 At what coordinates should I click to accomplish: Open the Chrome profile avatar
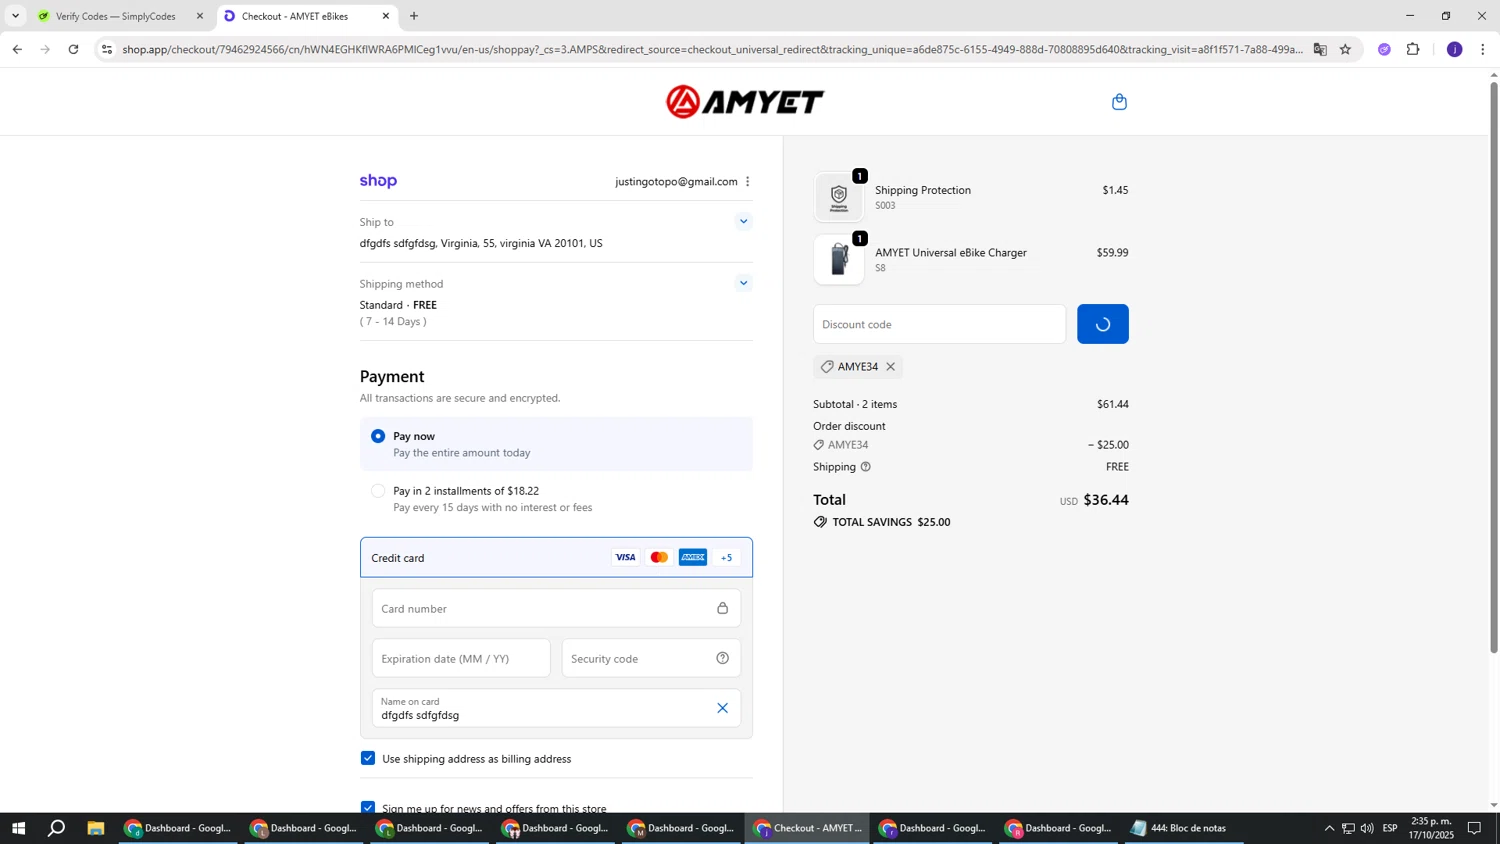(1454, 49)
